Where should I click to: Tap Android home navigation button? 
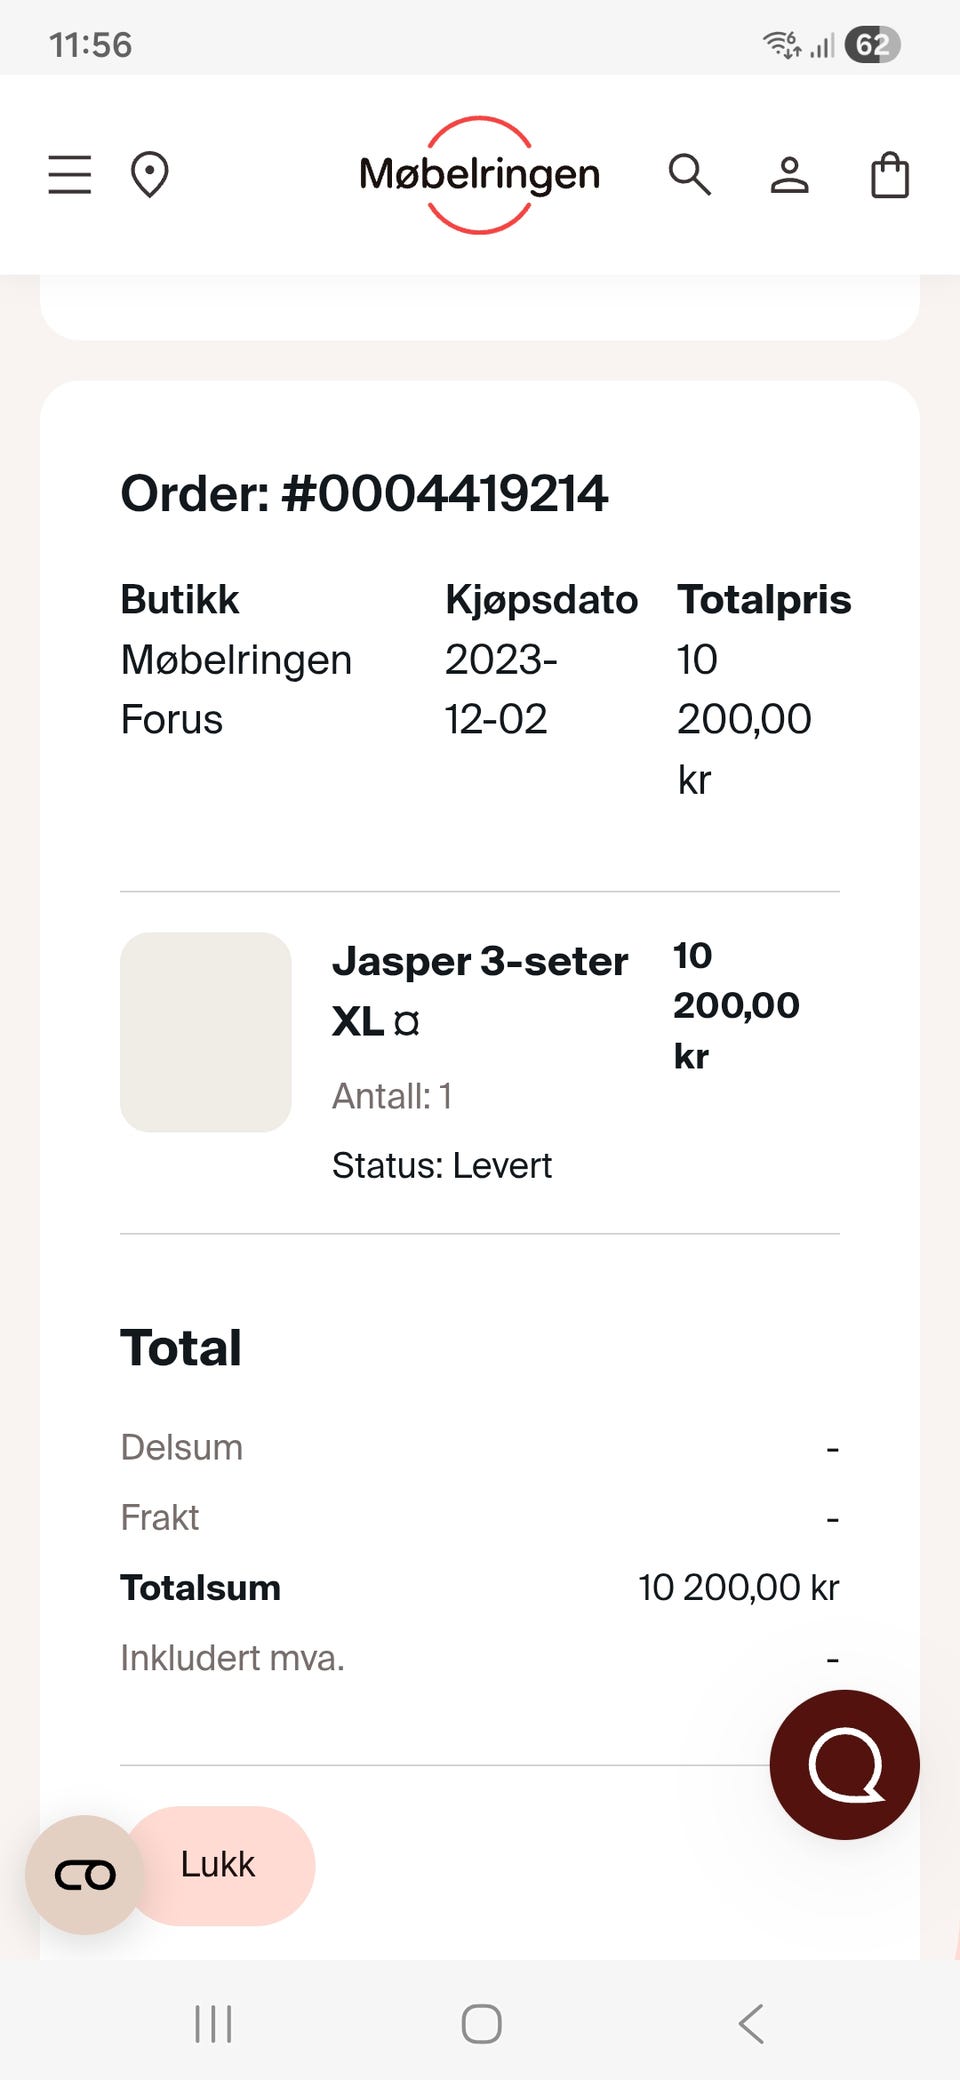481,2024
